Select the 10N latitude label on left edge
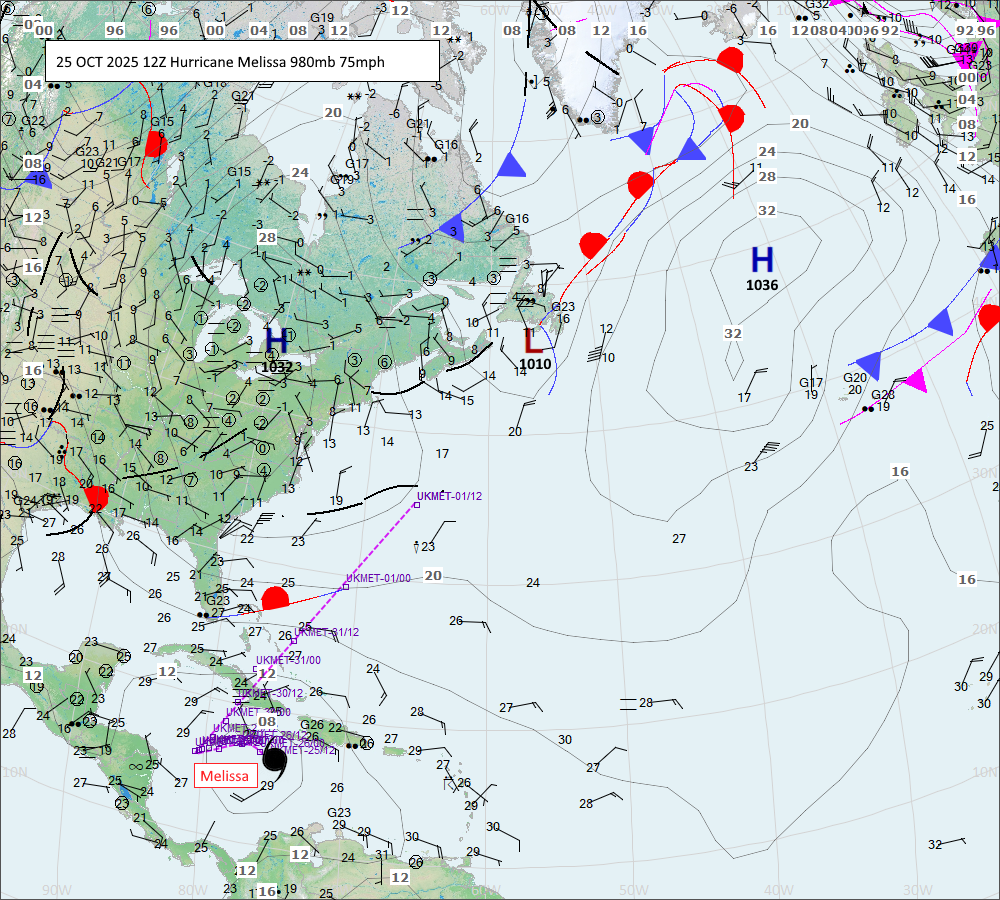The height and width of the screenshot is (900, 1000). click(x=14, y=772)
